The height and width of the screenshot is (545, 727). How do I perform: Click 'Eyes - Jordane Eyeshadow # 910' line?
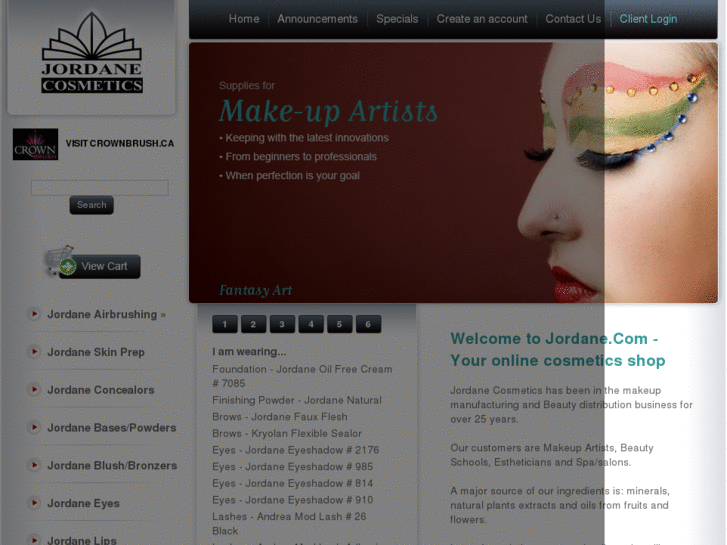[293, 500]
